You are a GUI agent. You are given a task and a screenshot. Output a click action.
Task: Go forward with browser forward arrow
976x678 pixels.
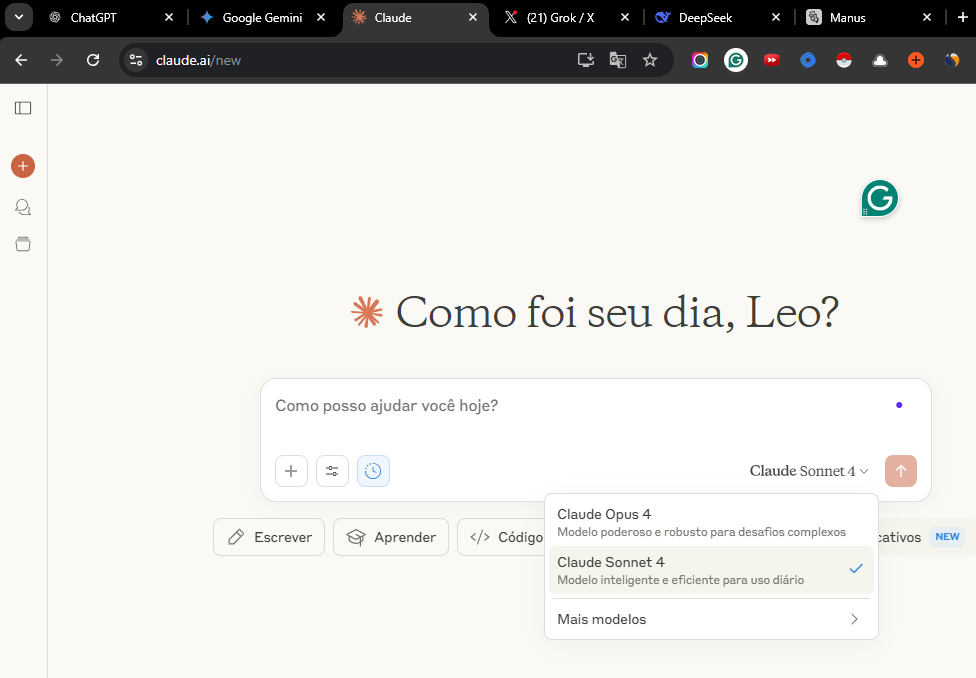pyautogui.click(x=57, y=60)
